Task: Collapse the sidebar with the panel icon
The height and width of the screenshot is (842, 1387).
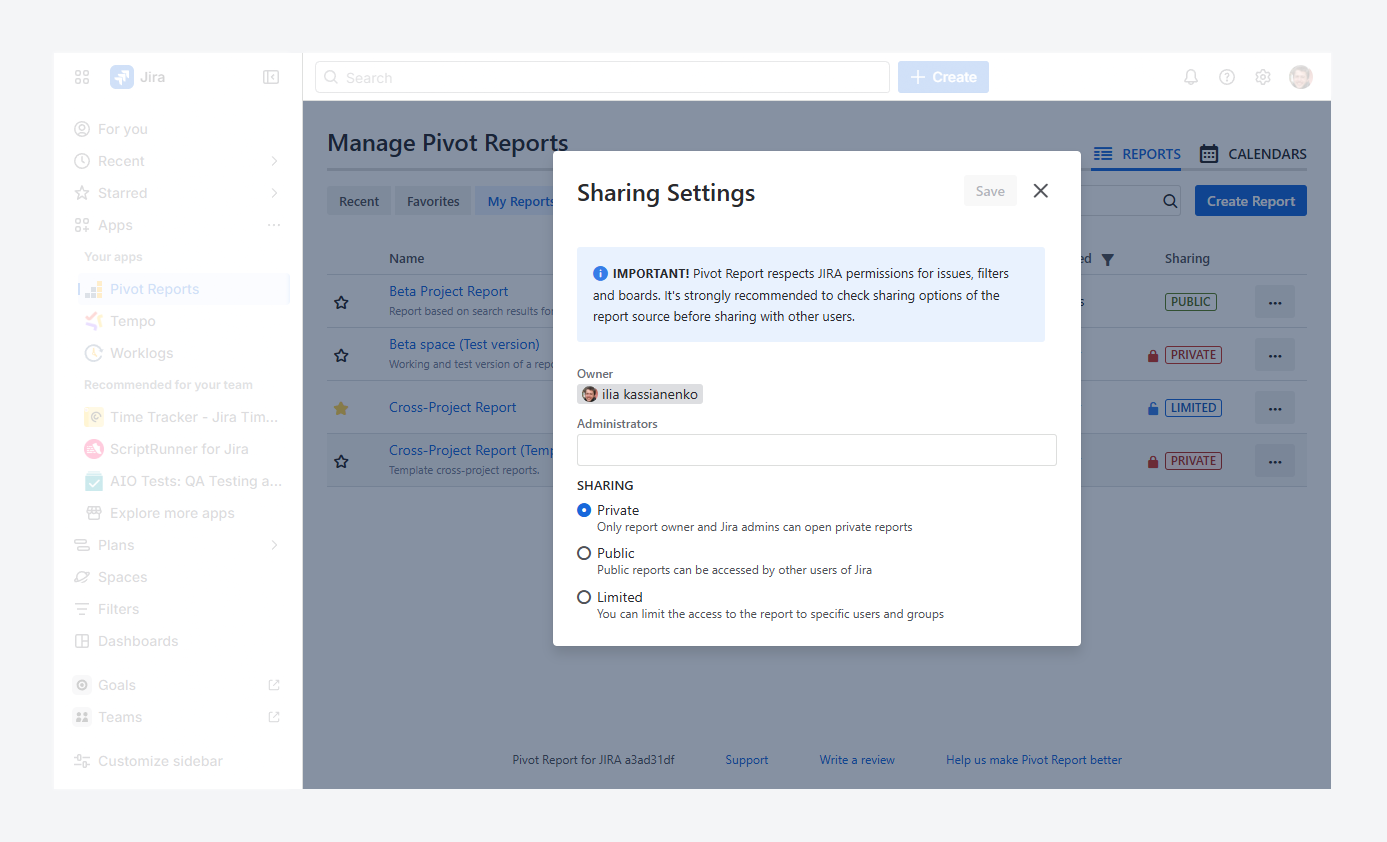Action: point(271,77)
